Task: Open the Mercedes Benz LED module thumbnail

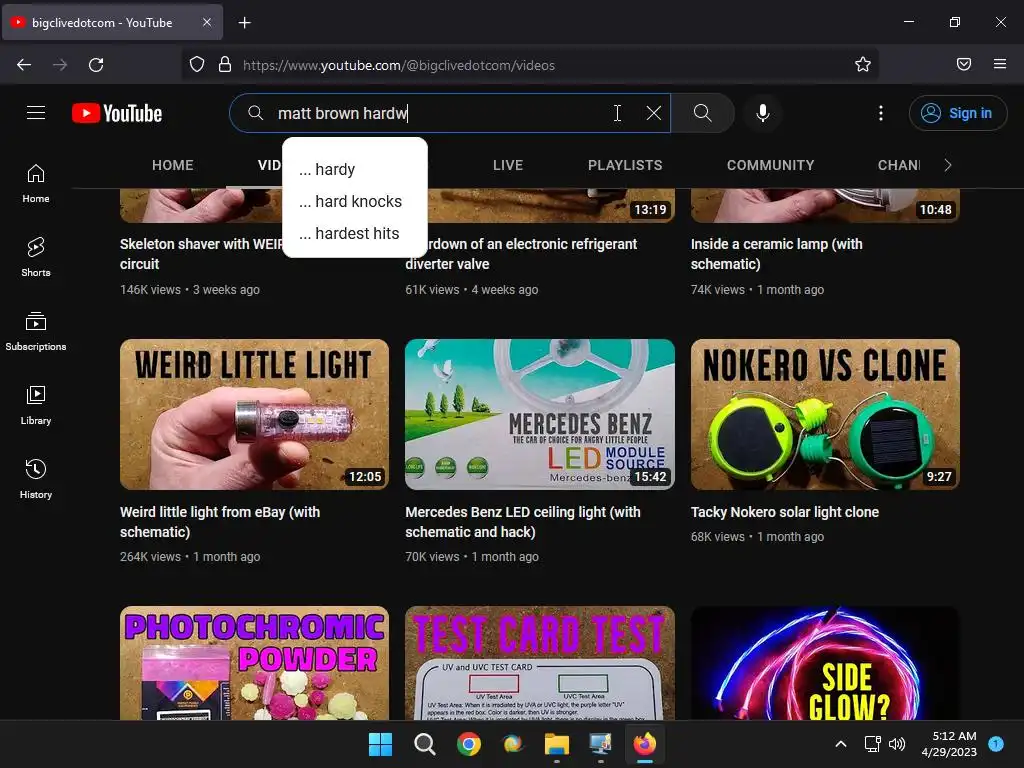Action: click(x=539, y=414)
